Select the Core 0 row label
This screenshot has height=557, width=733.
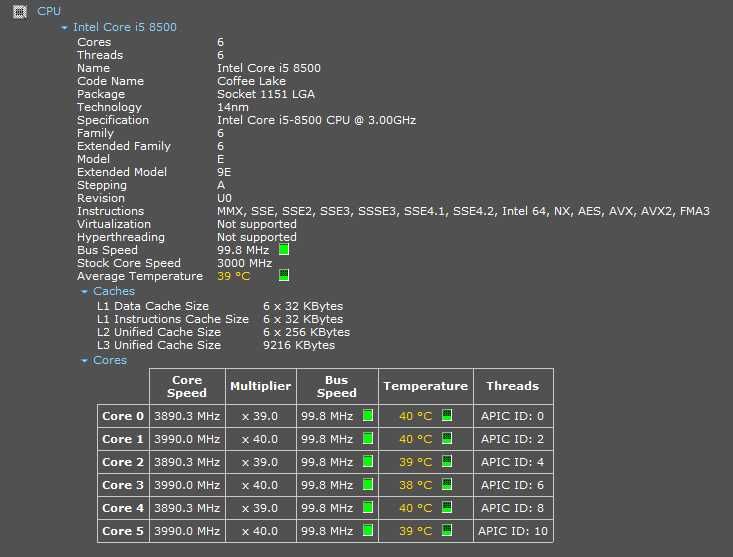click(x=123, y=416)
